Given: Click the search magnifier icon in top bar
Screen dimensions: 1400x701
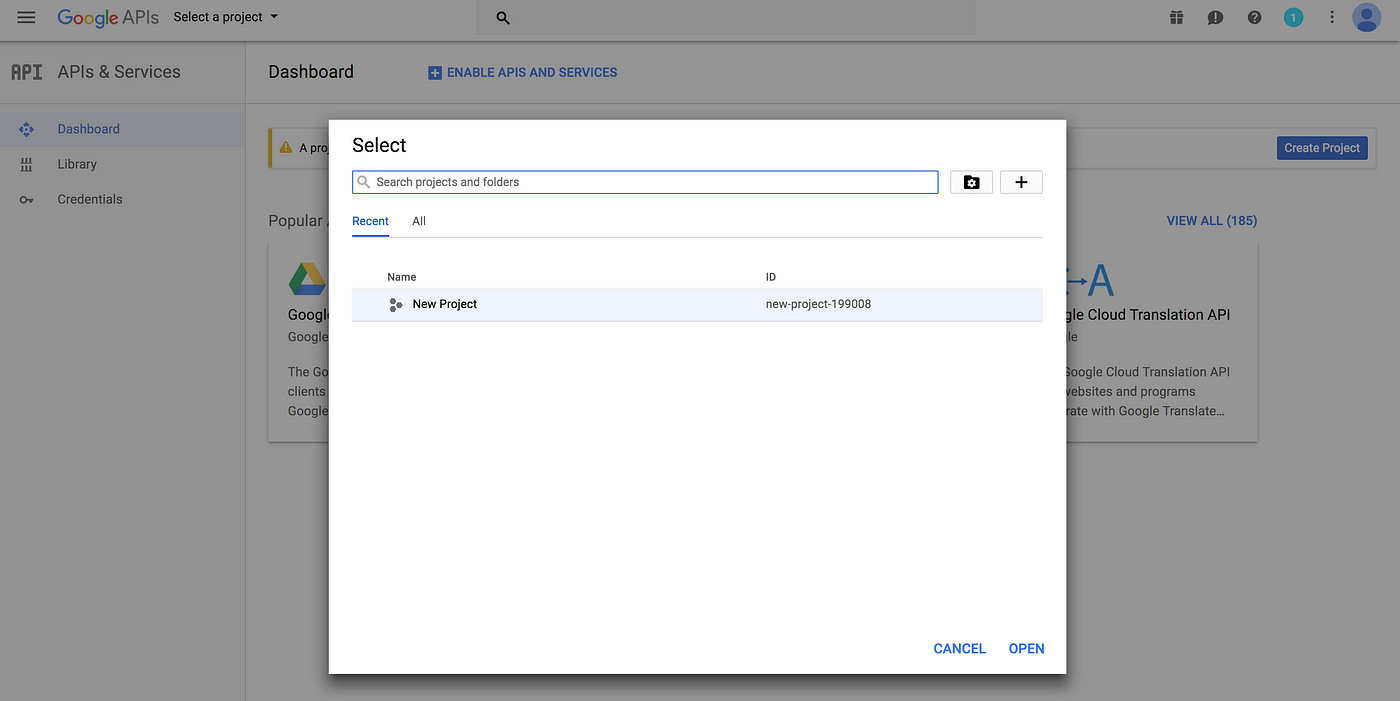Looking at the screenshot, I should click(x=503, y=18).
